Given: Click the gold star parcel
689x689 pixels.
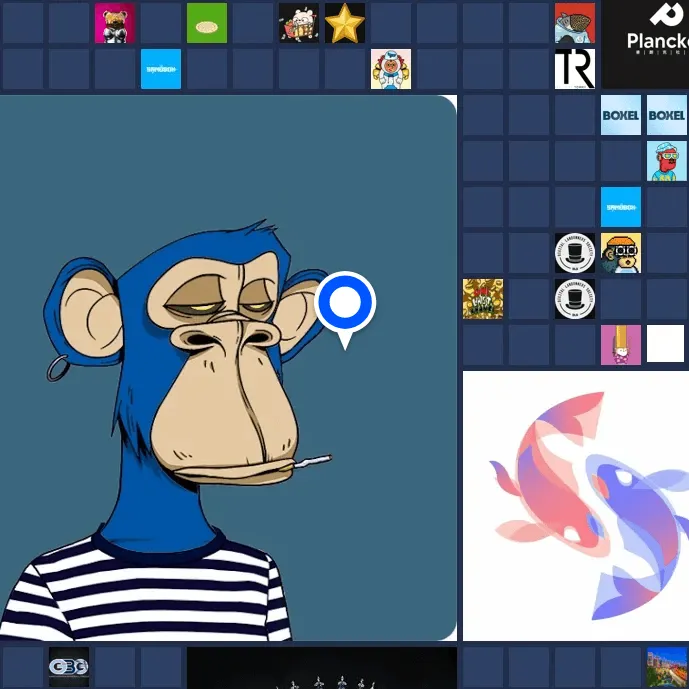Looking at the screenshot, I should pyautogui.click(x=345, y=23).
